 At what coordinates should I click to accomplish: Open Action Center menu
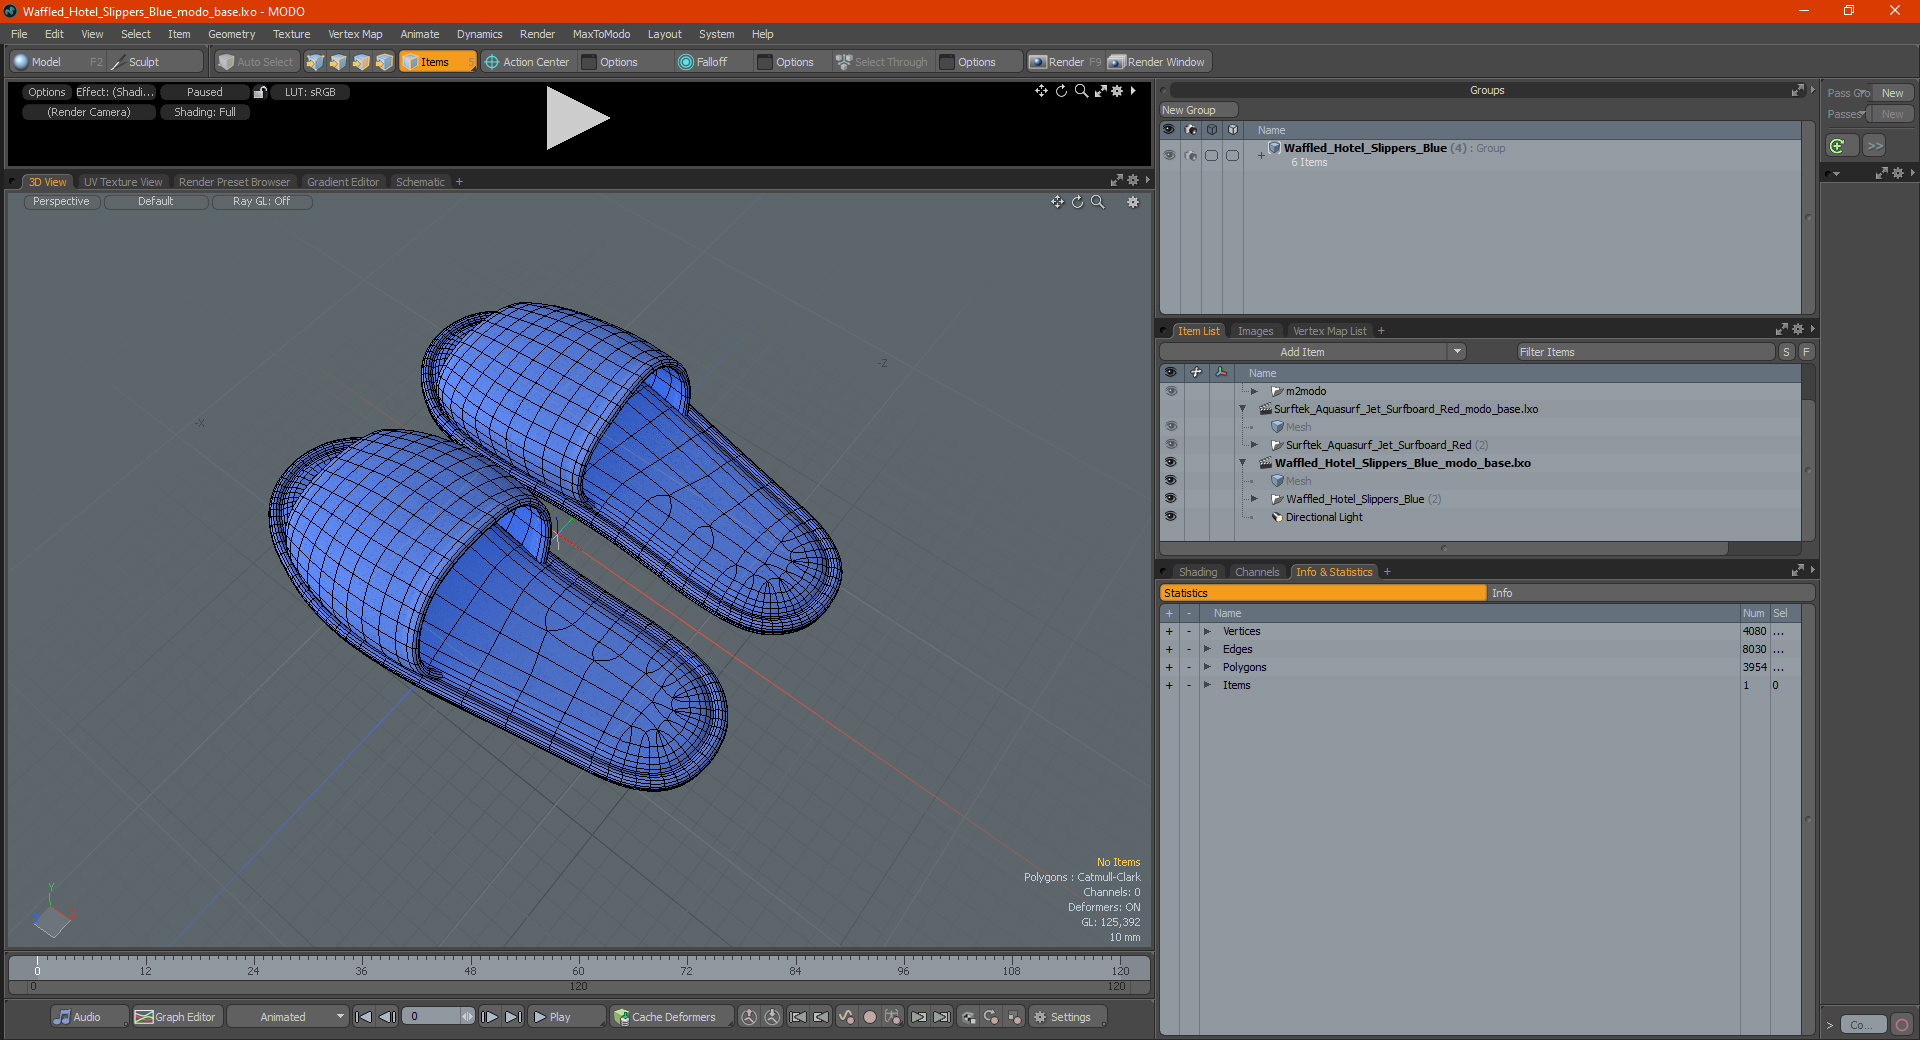pyautogui.click(x=527, y=62)
